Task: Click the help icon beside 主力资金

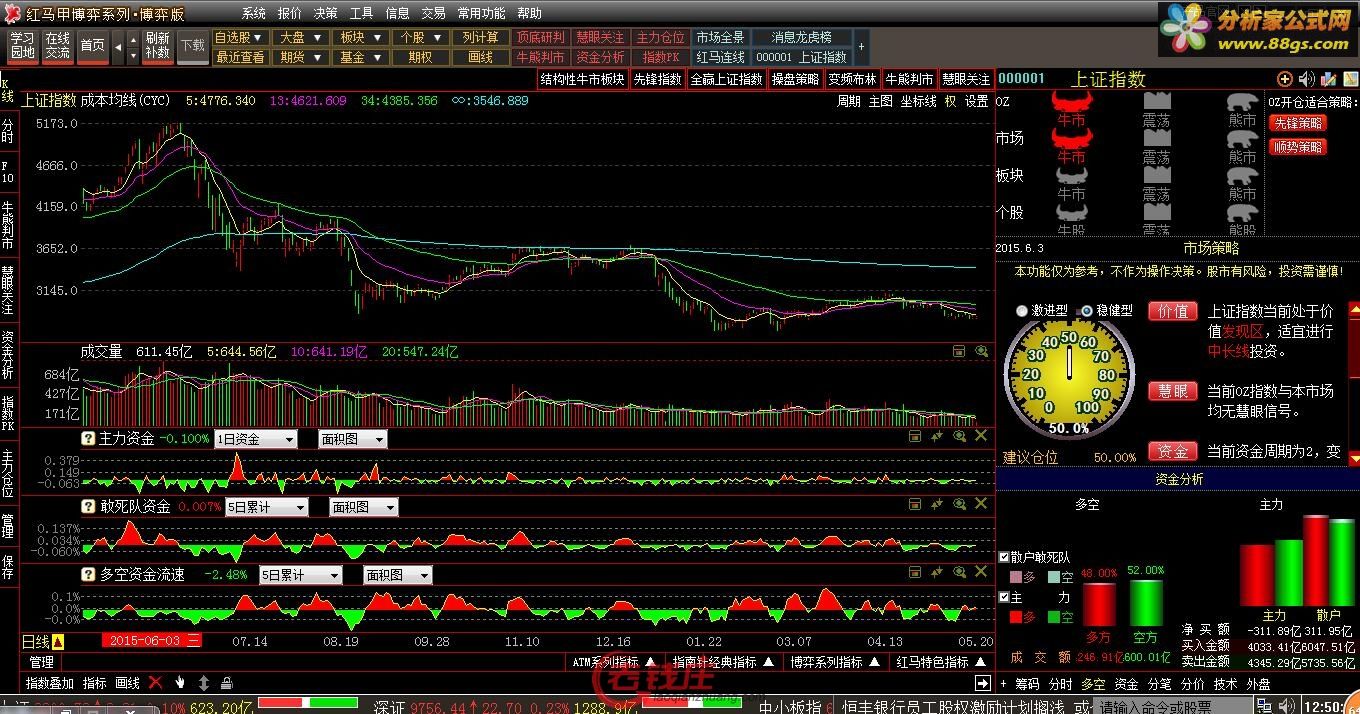Action: tap(88, 439)
